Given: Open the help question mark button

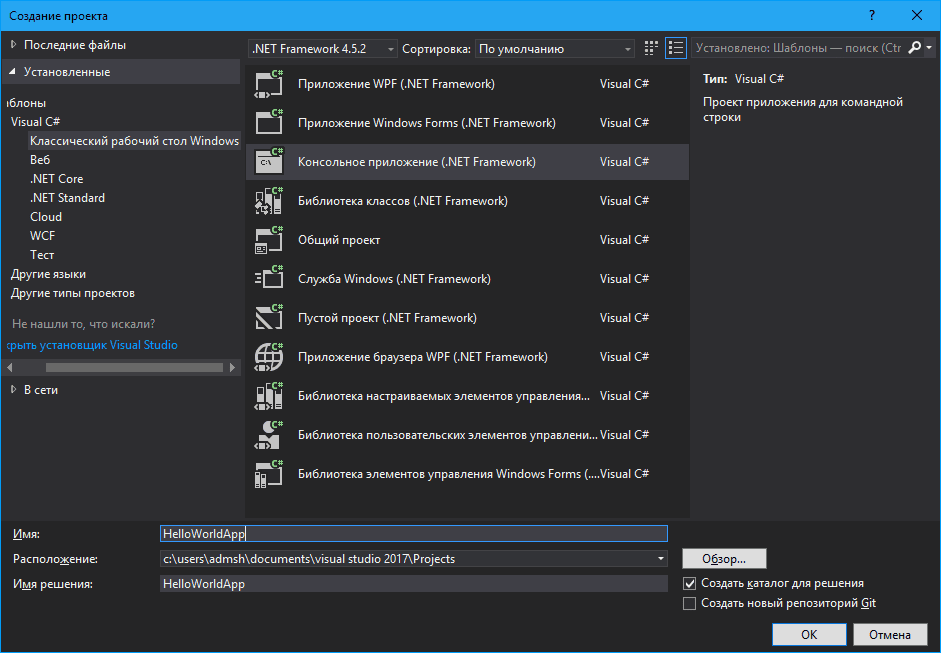Looking at the screenshot, I should 872,16.
